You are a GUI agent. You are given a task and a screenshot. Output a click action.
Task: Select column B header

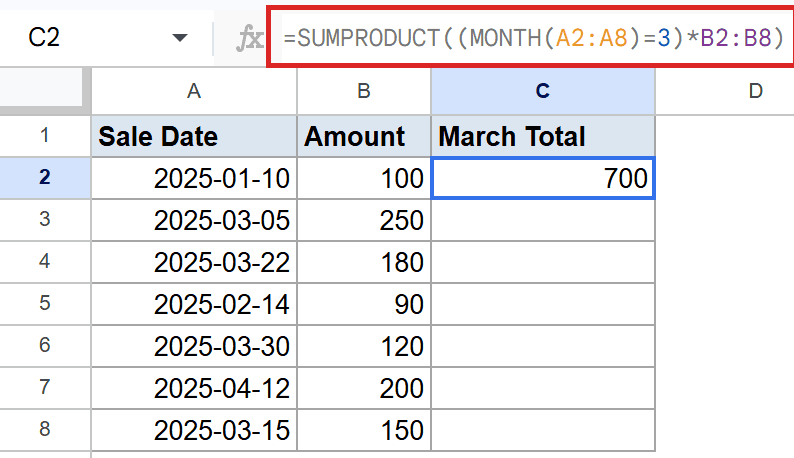364,91
